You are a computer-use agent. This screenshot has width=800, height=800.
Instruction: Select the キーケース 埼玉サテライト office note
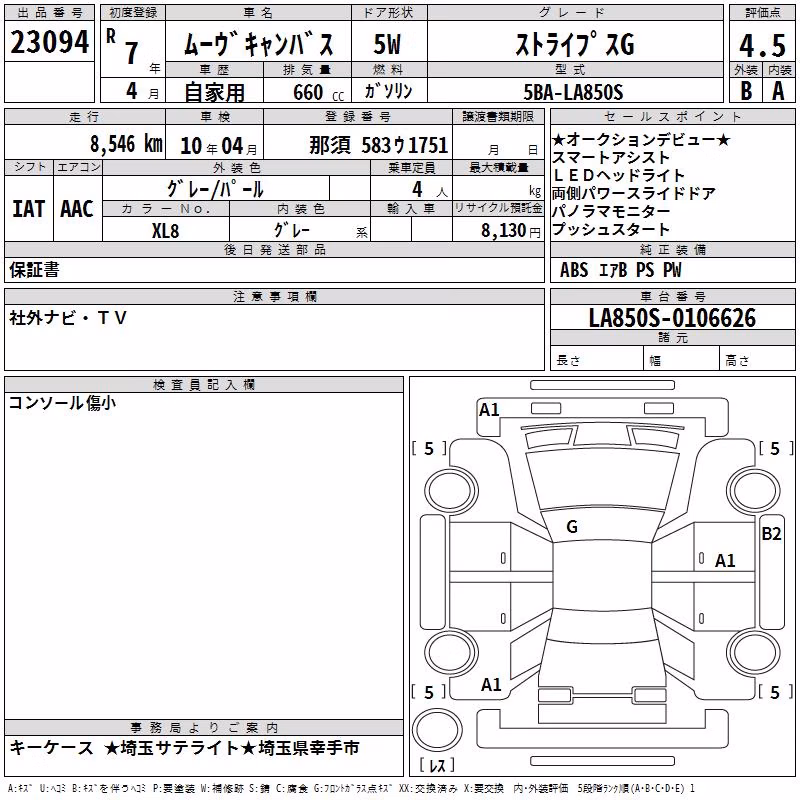(x=184, y=748)
